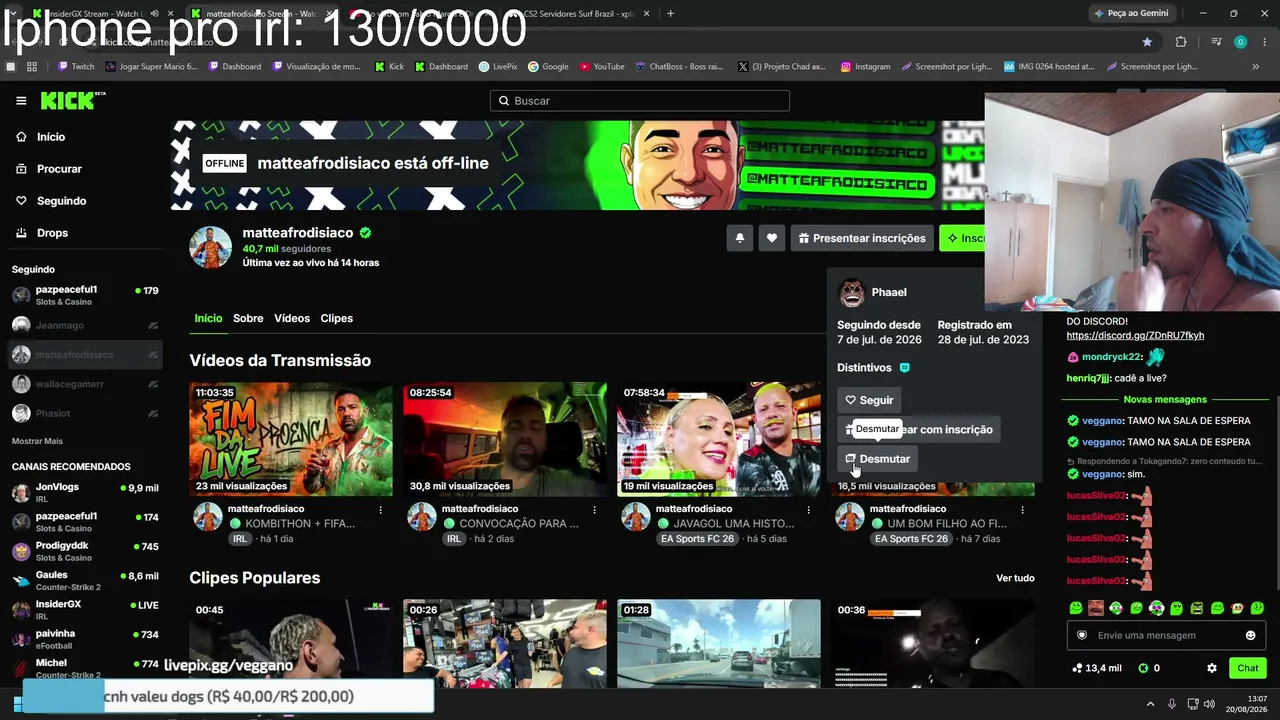Click the green Kicks balance icon
The width and height of the screenshot is (1280, 720).
[1143, 668]
